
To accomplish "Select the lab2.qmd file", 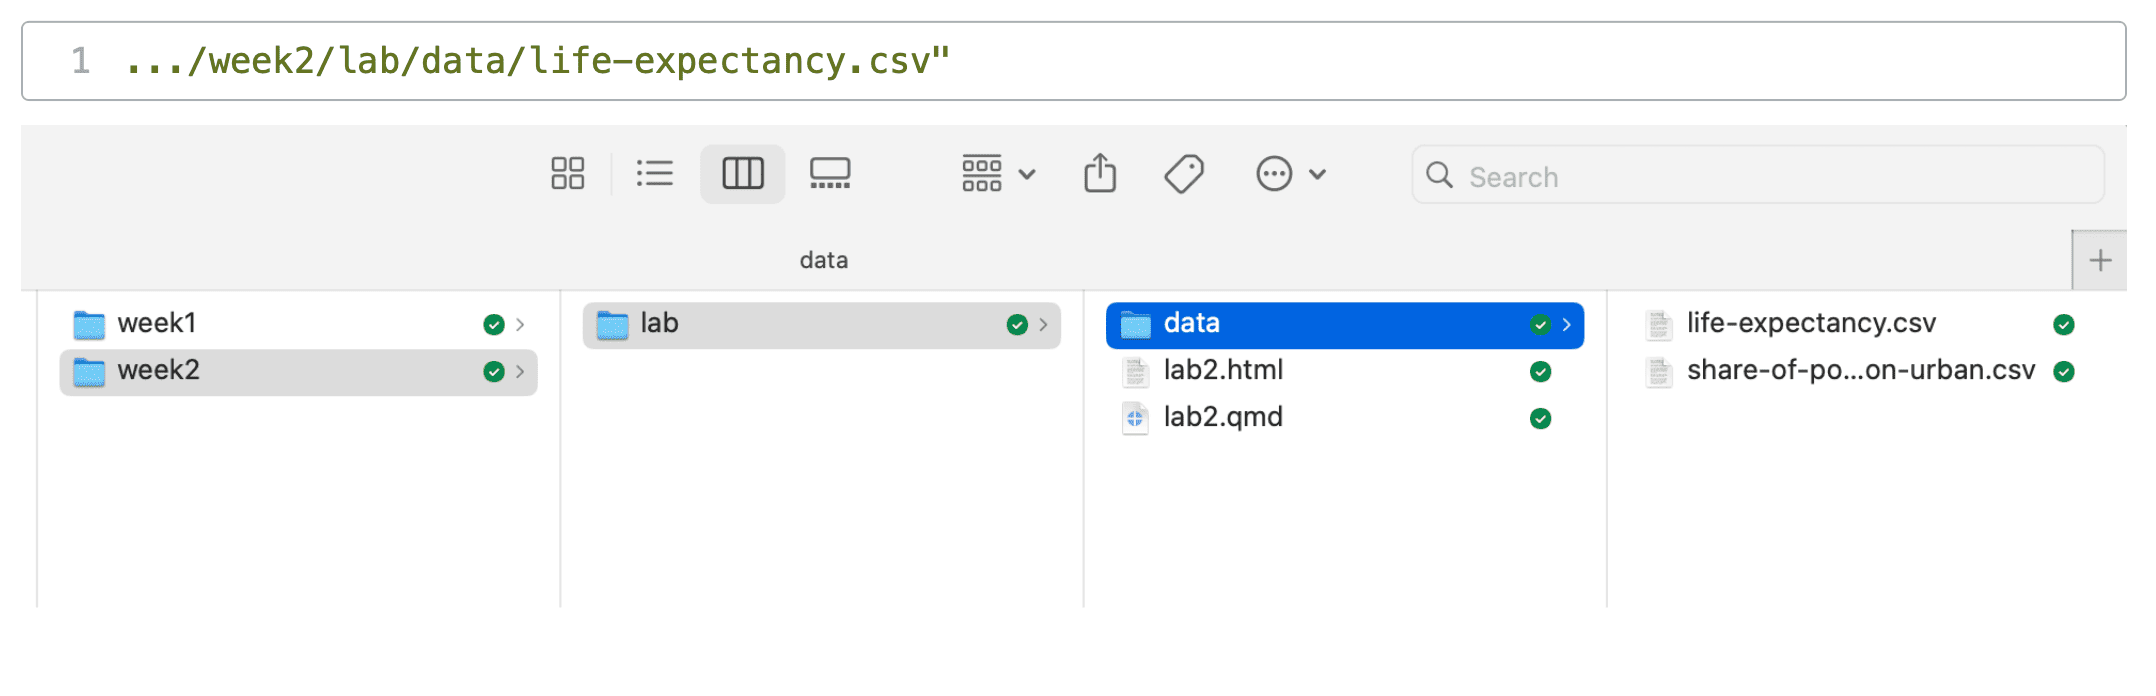I will pyautogui.click(x=1223, y=418).
